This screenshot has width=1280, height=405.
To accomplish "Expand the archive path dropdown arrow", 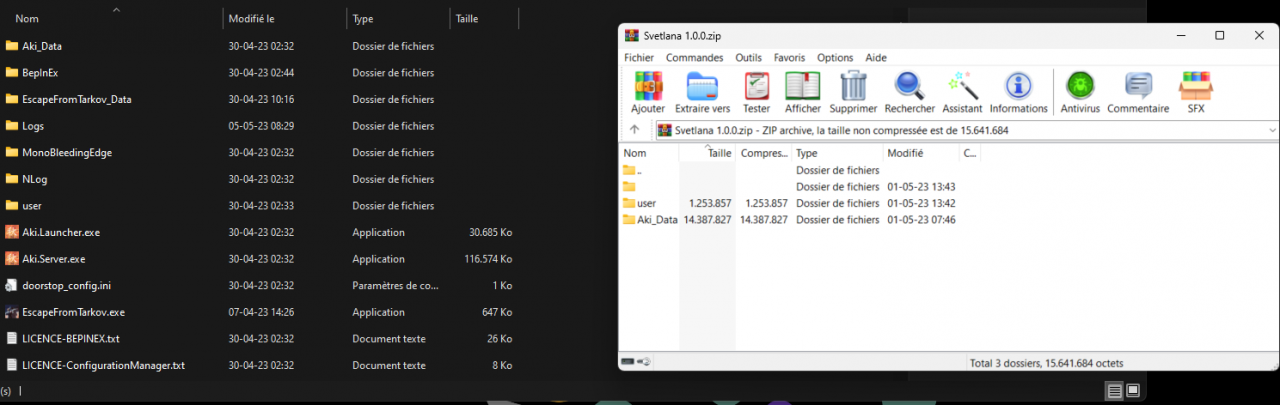I will click(x=1271, y=130).
